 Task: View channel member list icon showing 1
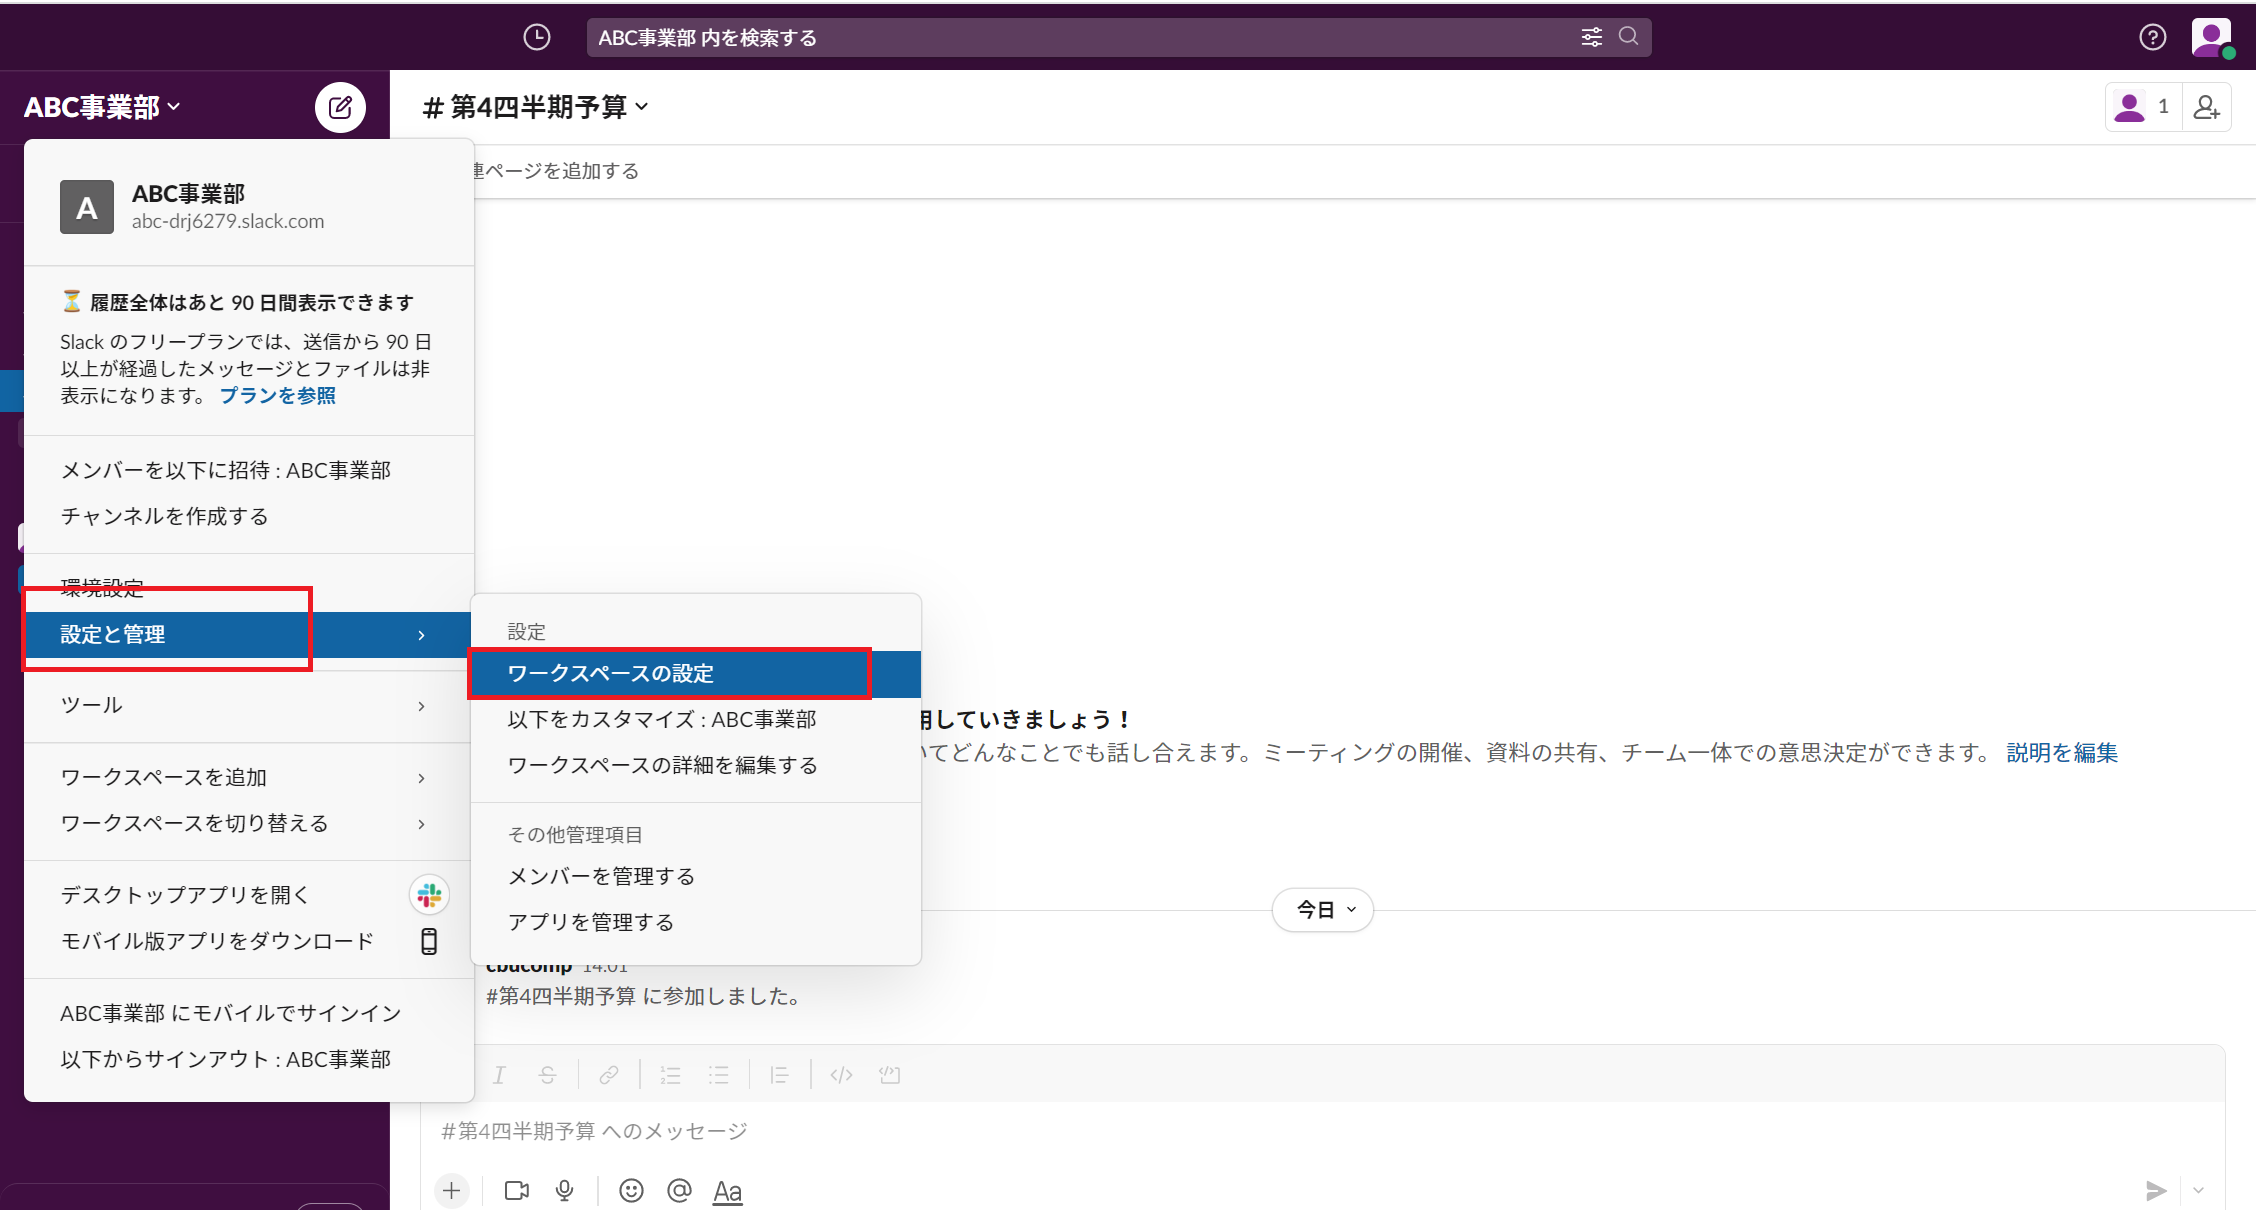point(2140,106)
